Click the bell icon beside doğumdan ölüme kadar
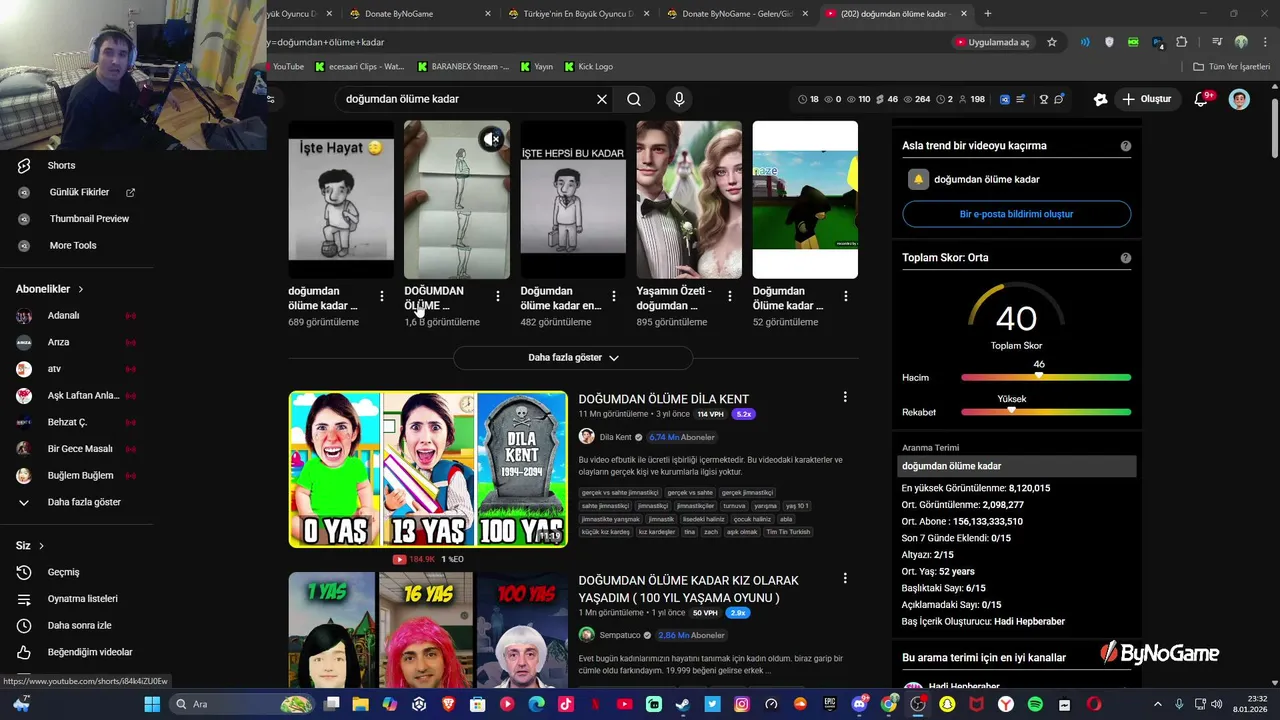The height and width of the screenshot is (720, 1280). point(918,179)
